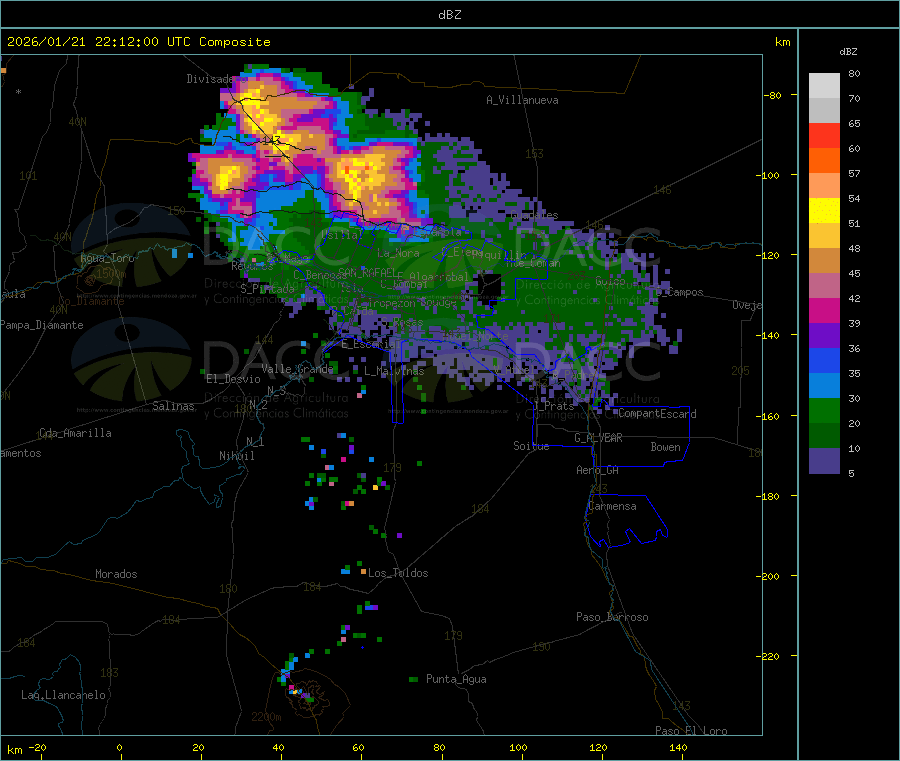Click the 'CompantEscard' map label
The image size is (900, 761).
[x=657, y=414]
